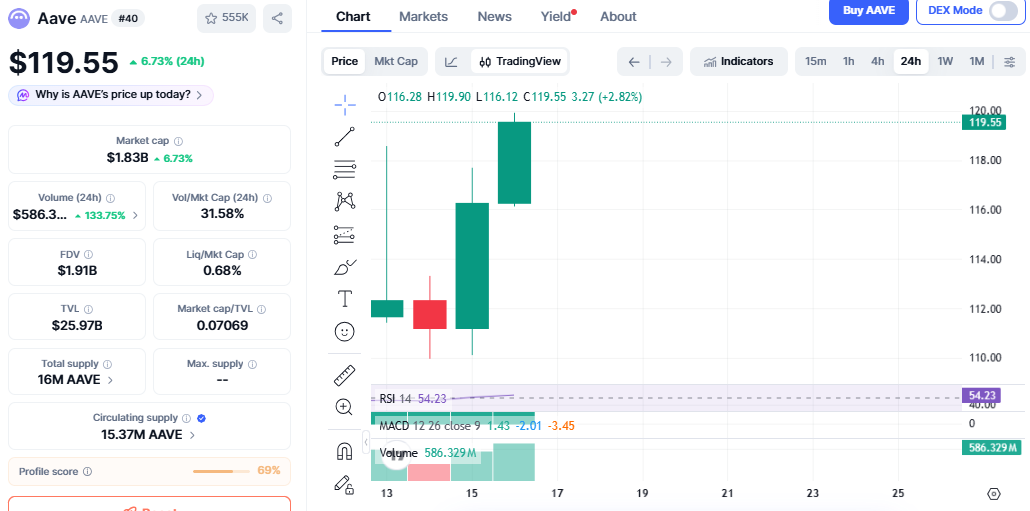Show Vol/Mkt Cap info icon
The width and height of the screenshot is (1030, 511).
point(267,198)
